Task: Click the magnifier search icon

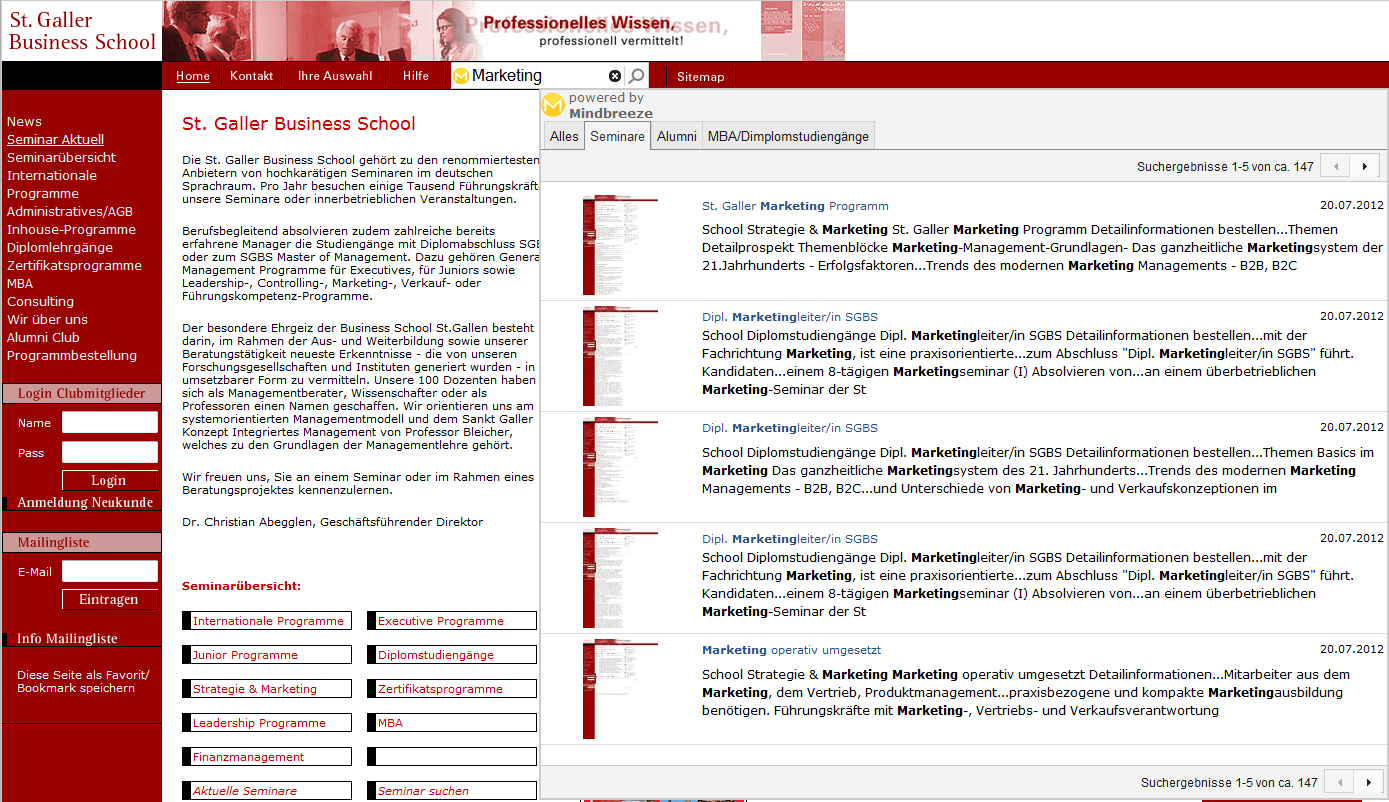Action: pos(636,76)
